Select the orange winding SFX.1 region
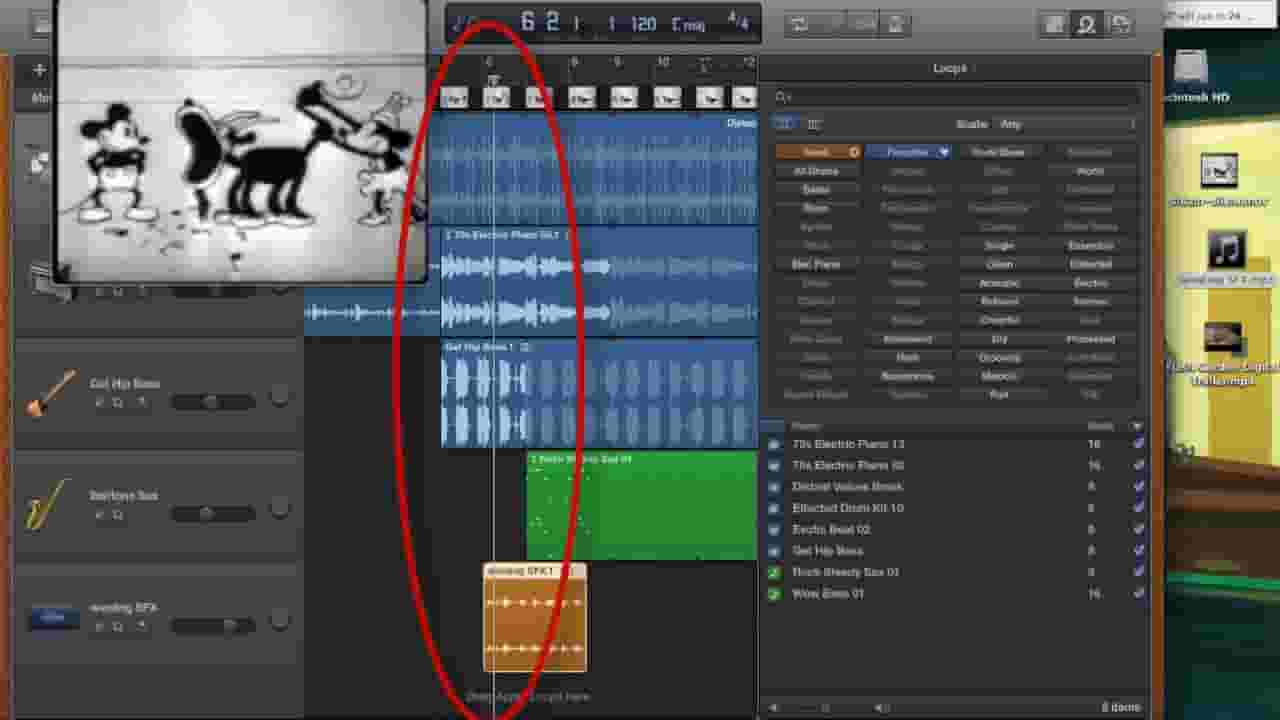This screenshot has height=720, width=1280. click(x=535, y=617)
